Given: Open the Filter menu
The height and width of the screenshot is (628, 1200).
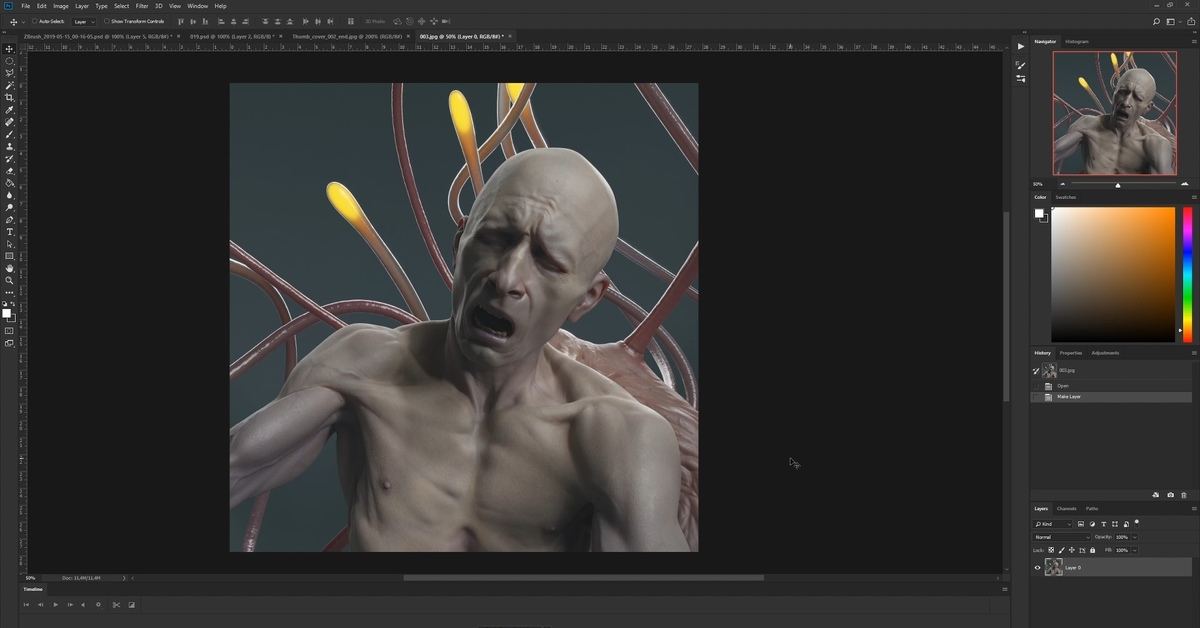Looking at the screenshot, I should point(142,6).
